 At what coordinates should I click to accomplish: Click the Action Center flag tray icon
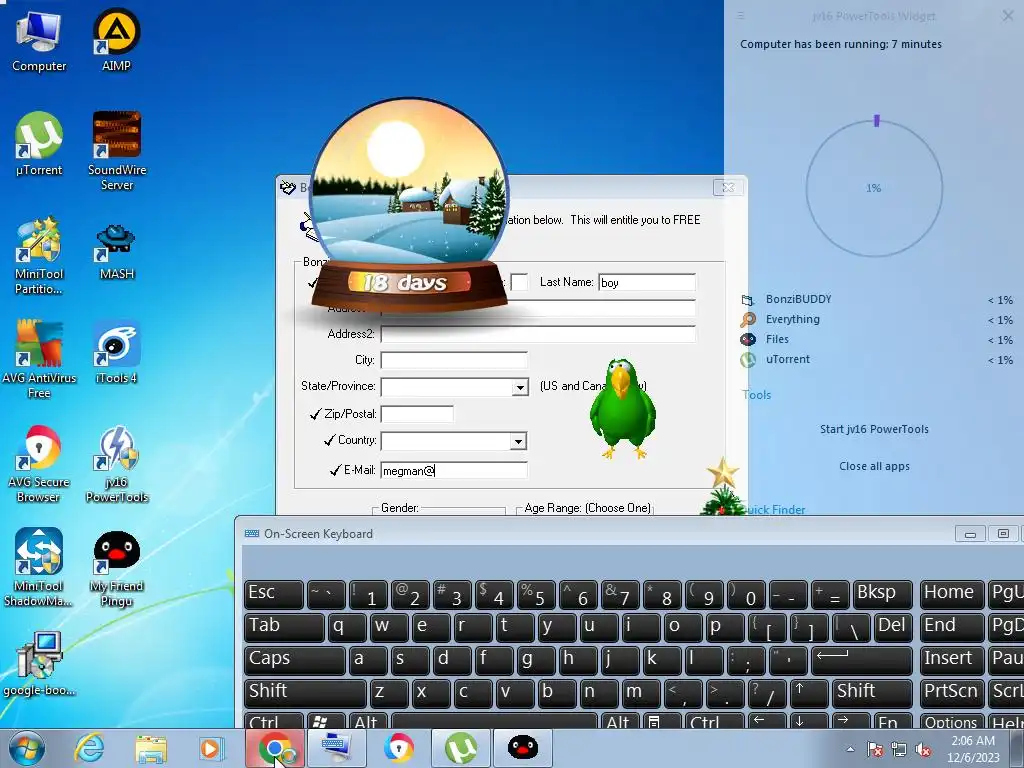click(x=874, y=749)
